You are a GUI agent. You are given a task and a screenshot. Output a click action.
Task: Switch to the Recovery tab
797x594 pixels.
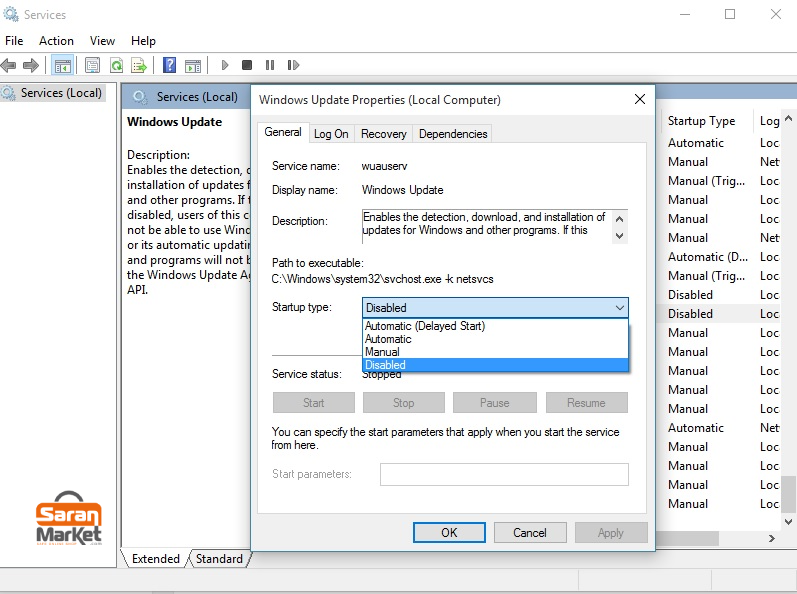tap(384, 134)
